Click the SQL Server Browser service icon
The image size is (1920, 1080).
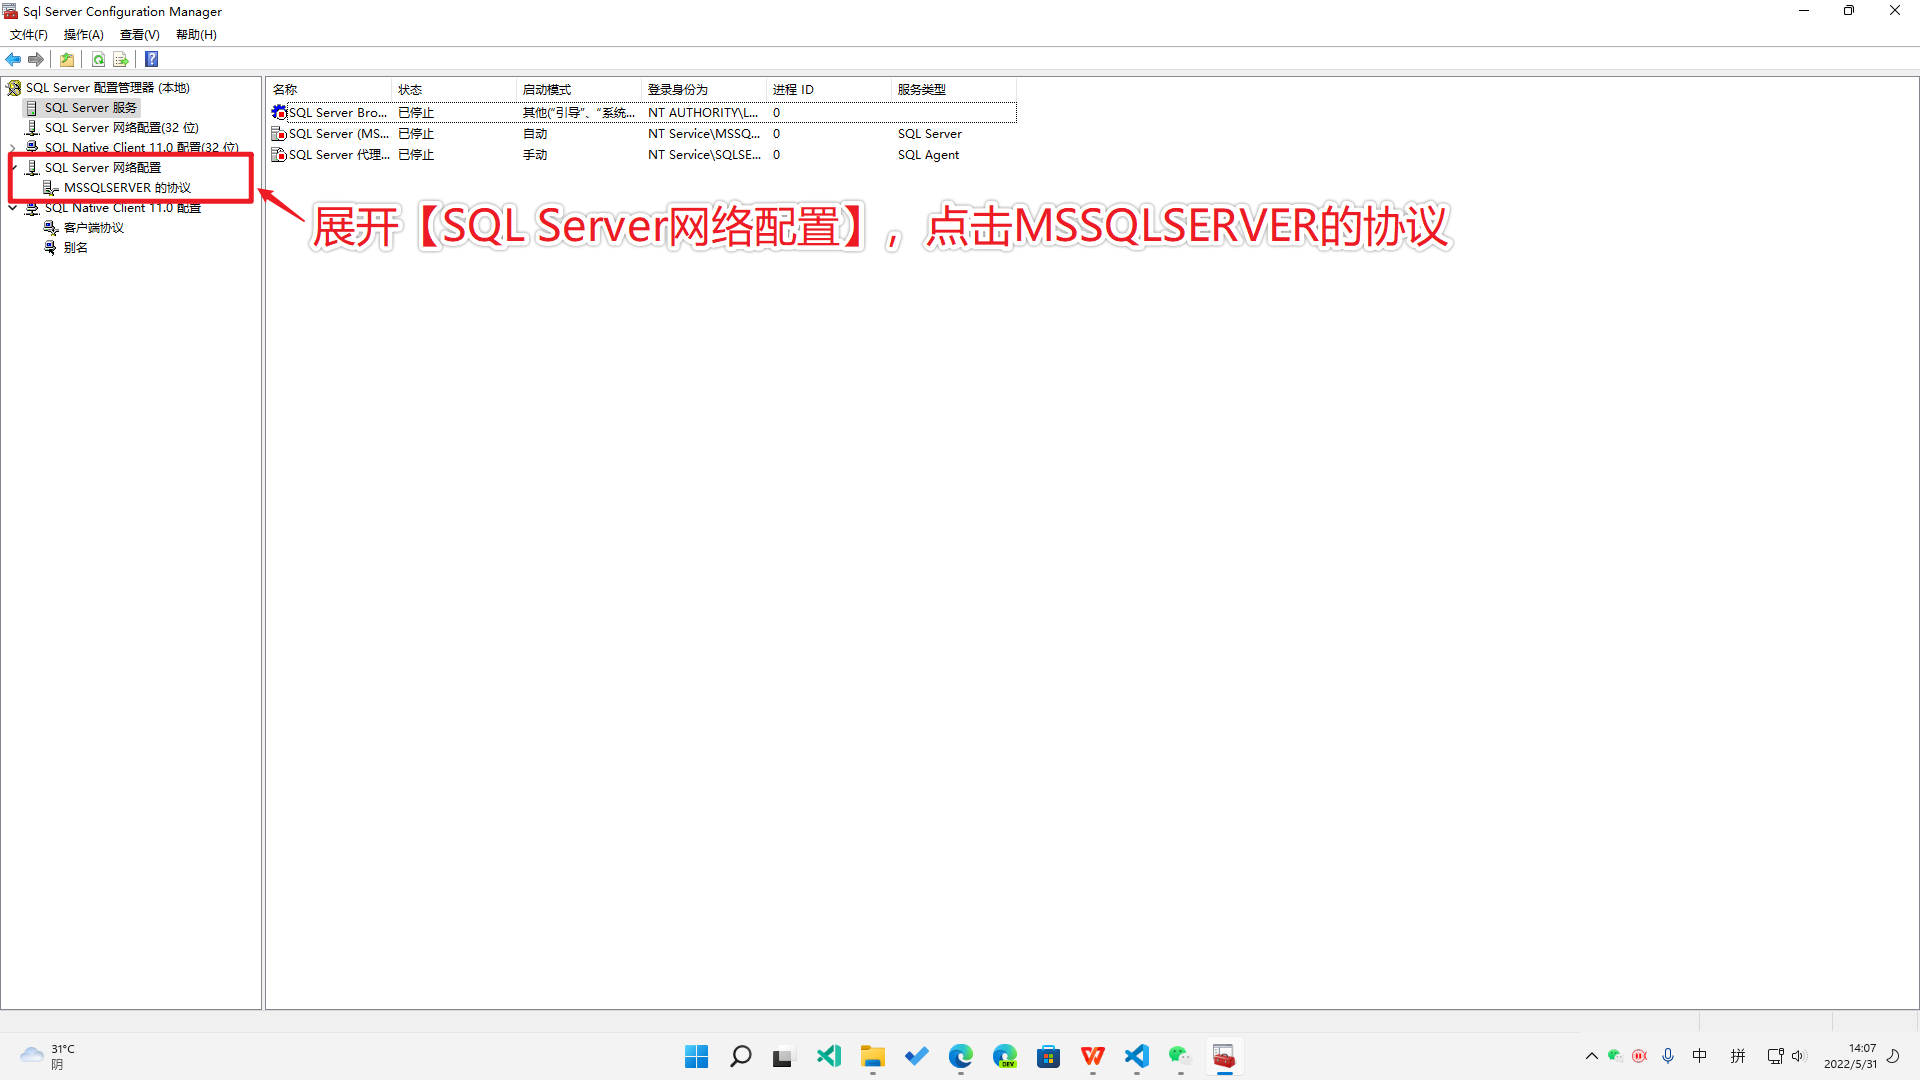279,113
